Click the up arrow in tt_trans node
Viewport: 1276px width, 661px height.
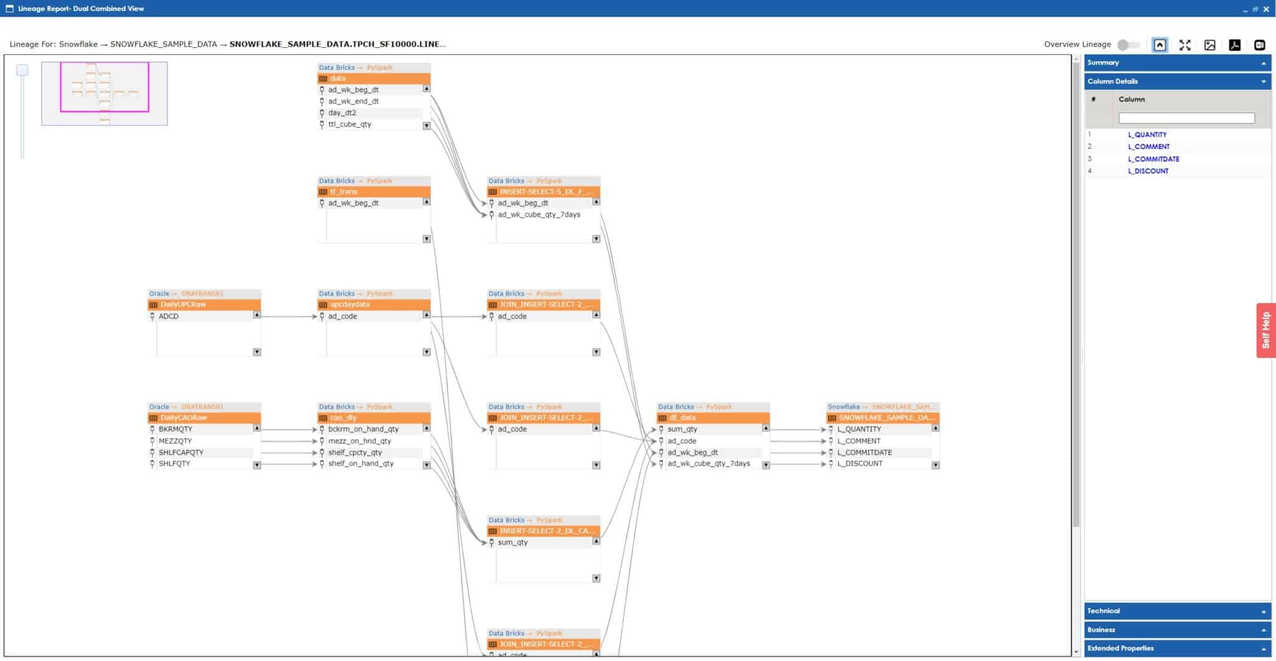click(x=426, y=202)
